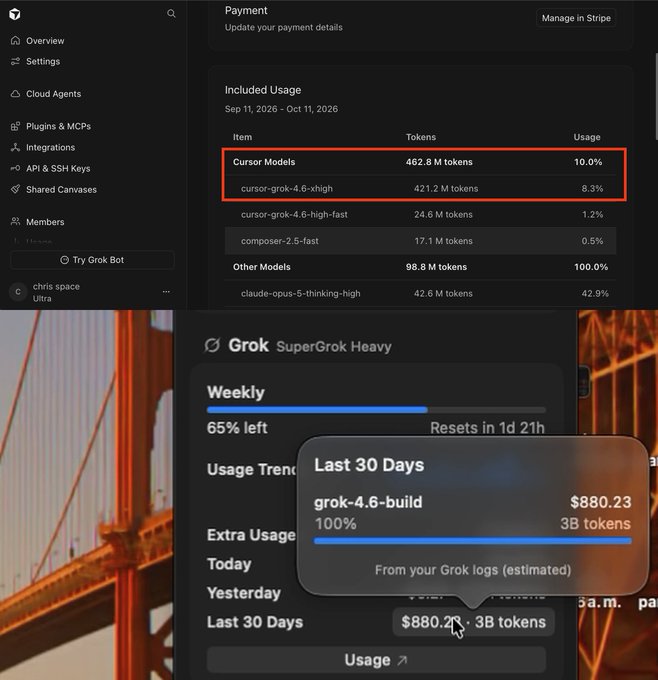Viewport: 658px width, 680px height.
Task: Click the 42.9% usage value
Action: pos(595,294)
